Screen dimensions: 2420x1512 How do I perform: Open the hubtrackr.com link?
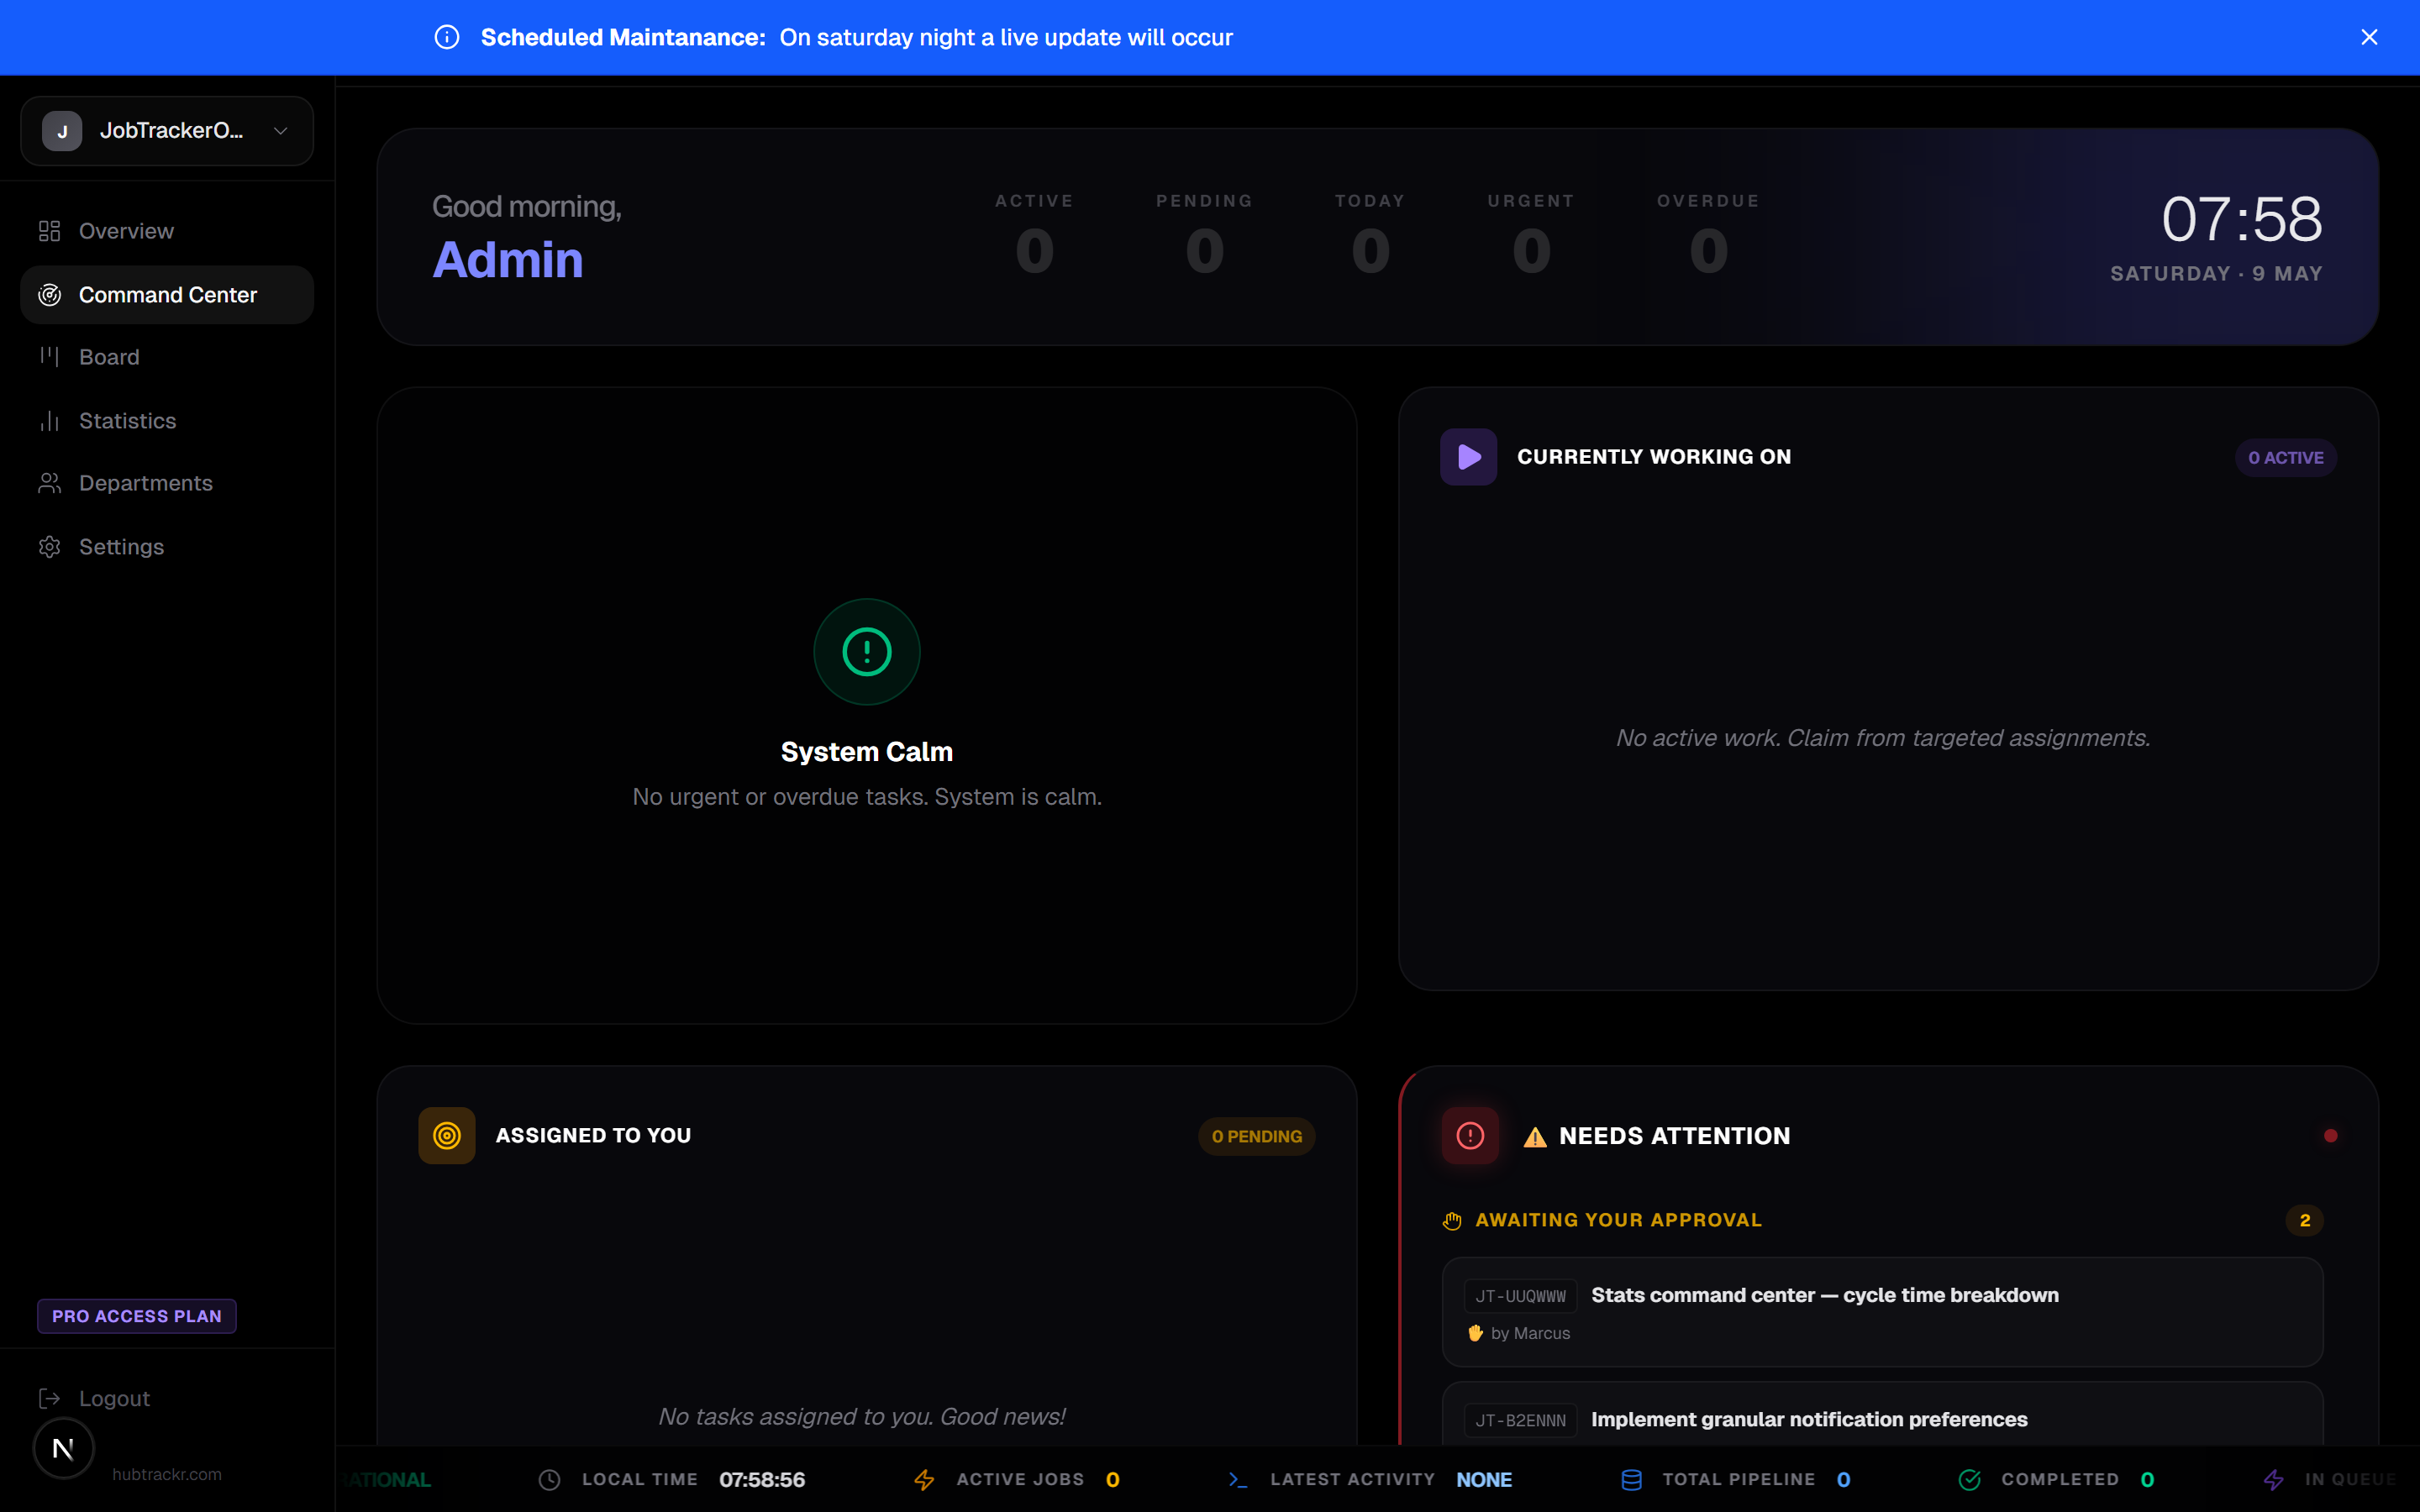(x=167, y=1474)
